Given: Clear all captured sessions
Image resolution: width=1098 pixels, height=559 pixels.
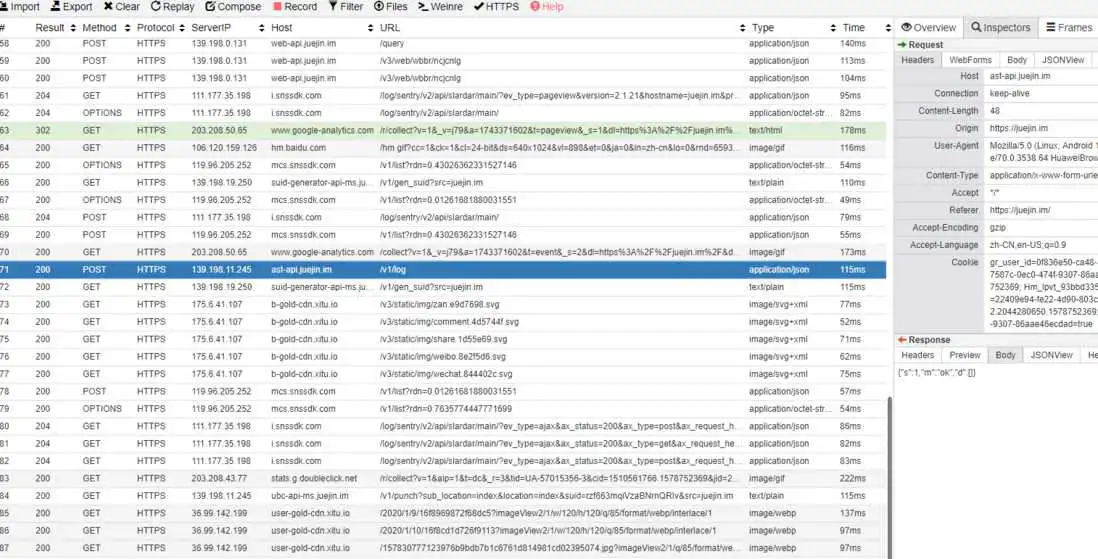Looking at the screenshot, I should pyautogui.click(x=122, y=6).
